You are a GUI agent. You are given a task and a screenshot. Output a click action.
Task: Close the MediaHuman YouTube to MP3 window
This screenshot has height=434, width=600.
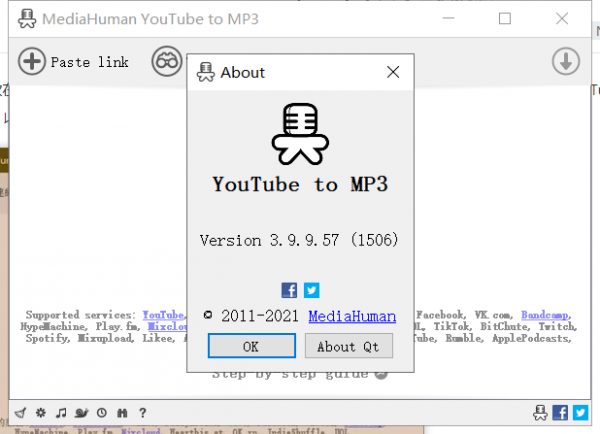pos(562,18)
